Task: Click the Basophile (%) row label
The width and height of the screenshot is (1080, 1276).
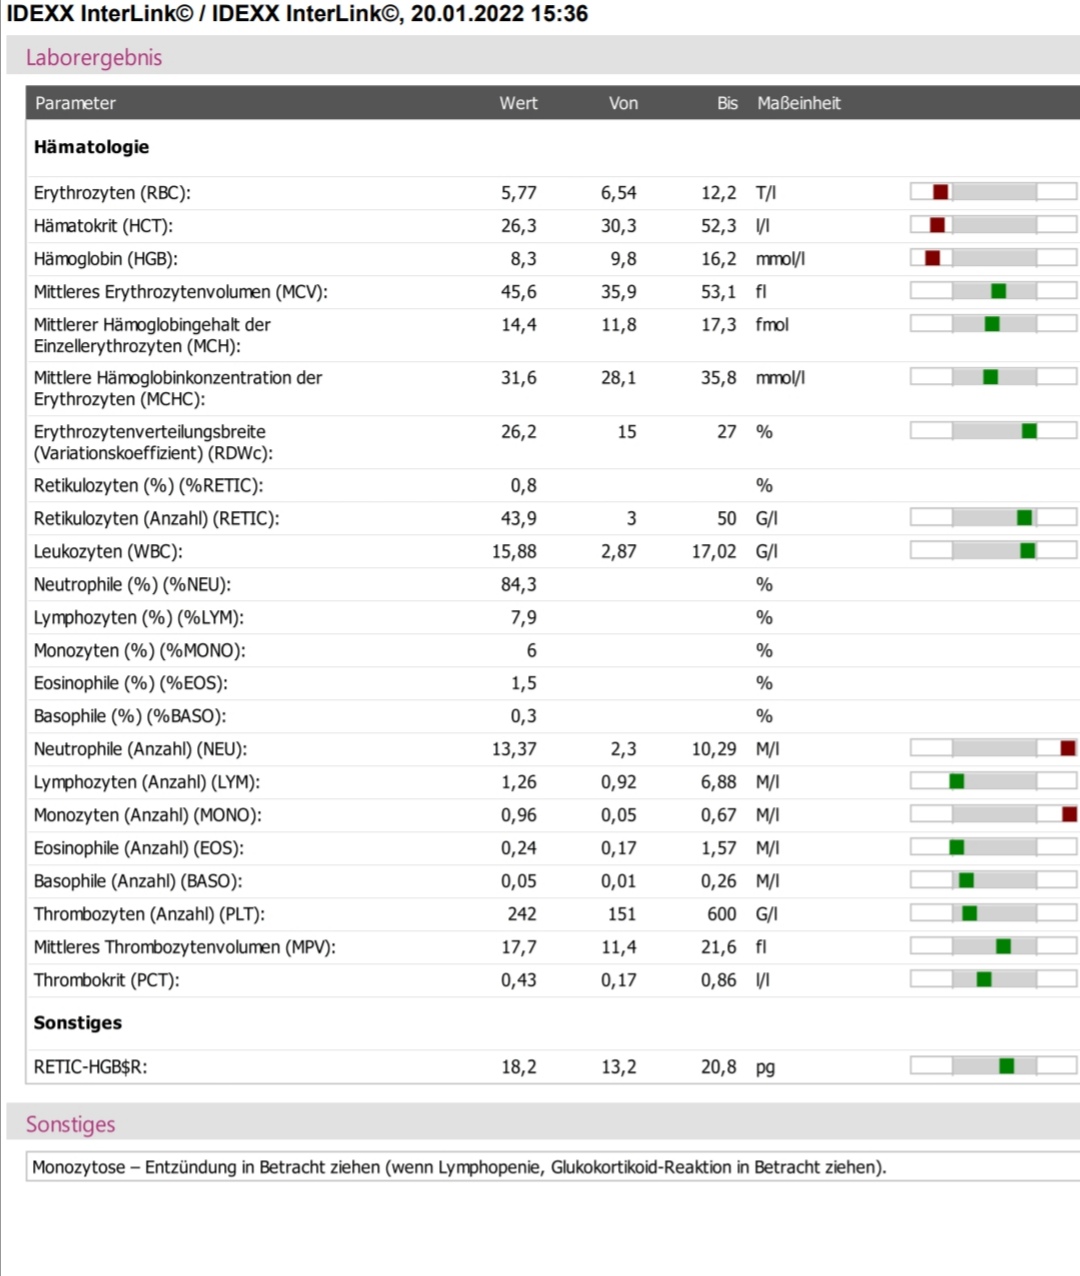Action: click(x=130, y=717)
